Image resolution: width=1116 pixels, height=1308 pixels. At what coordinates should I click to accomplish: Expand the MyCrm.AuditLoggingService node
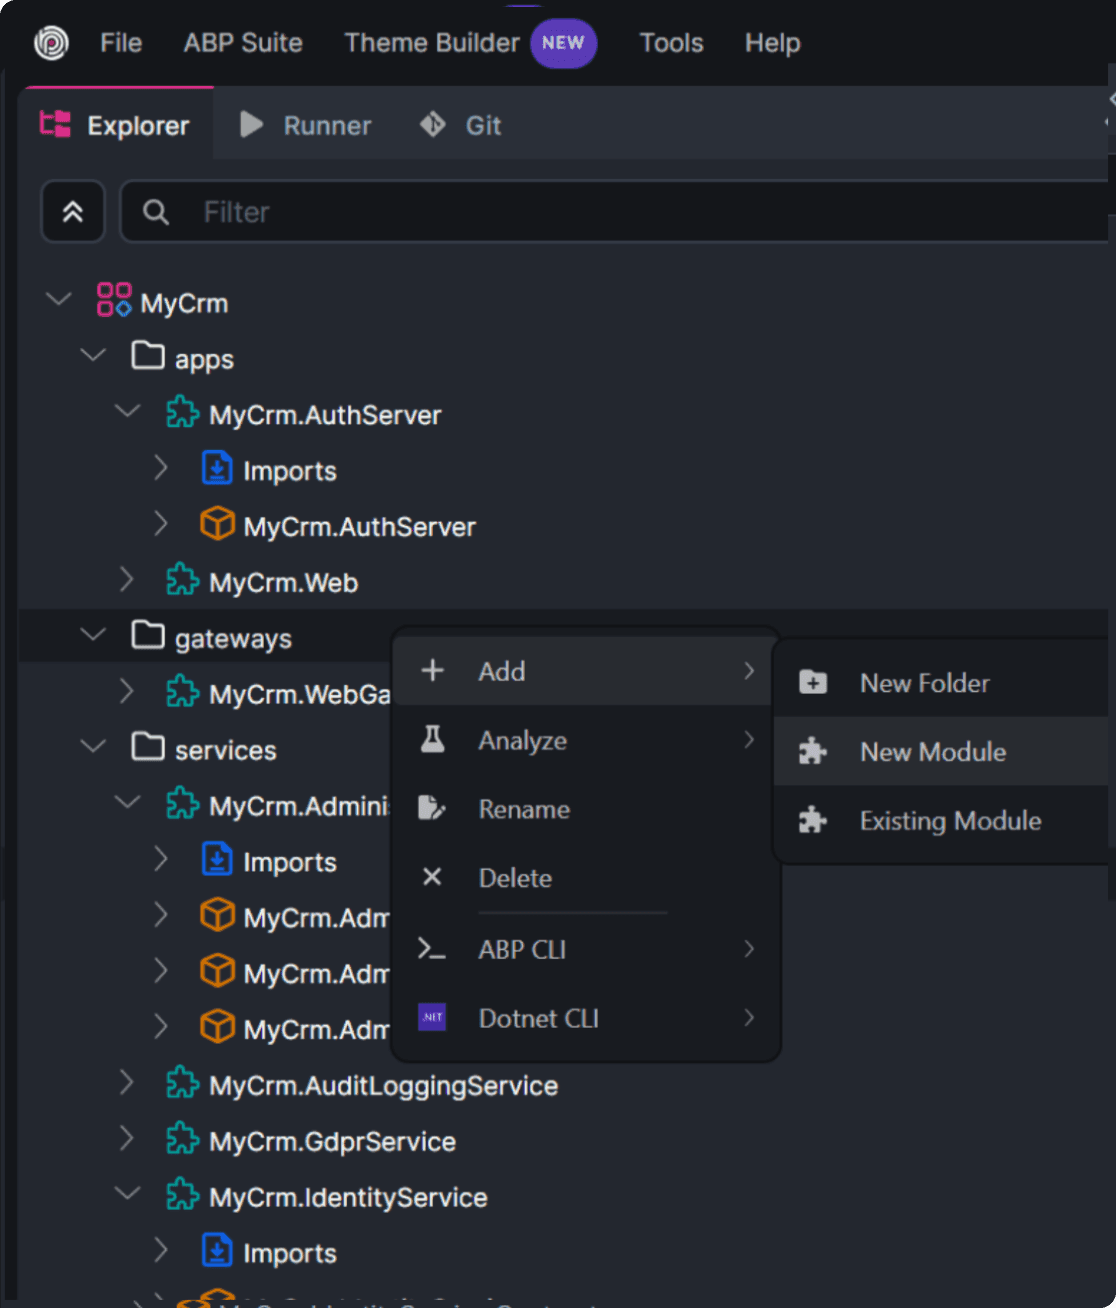[x=127, y=1083]
